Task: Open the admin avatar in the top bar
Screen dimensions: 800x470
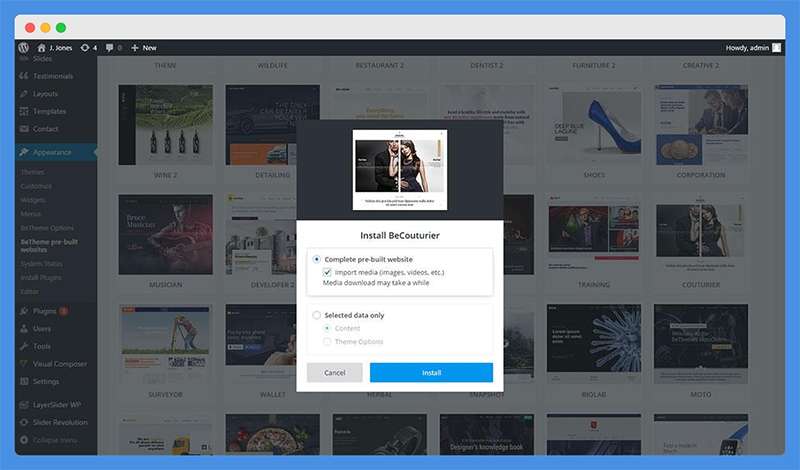Action: 777,47
